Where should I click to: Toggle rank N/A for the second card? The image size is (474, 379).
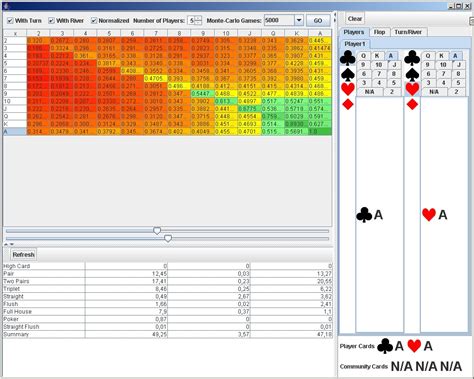coord(434,92)
